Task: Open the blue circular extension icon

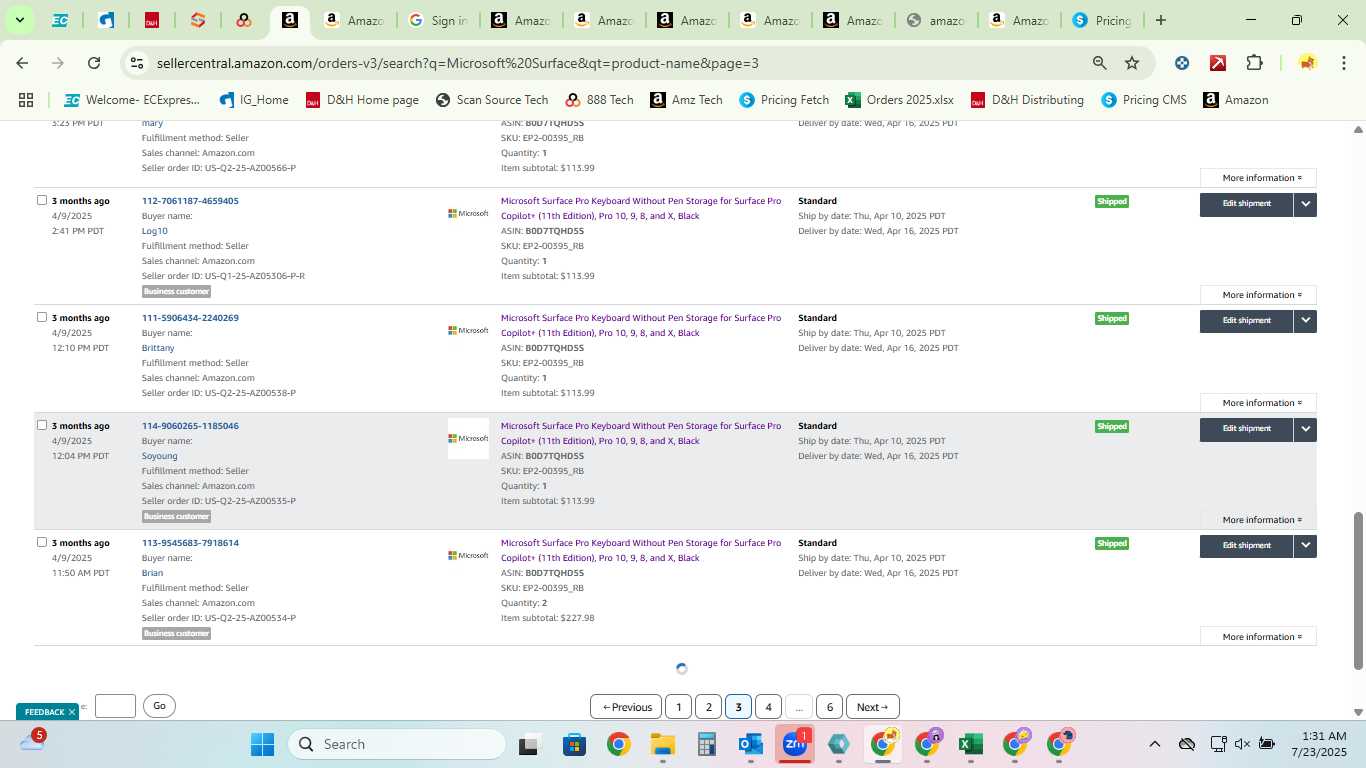Action: click(1182, 63)
